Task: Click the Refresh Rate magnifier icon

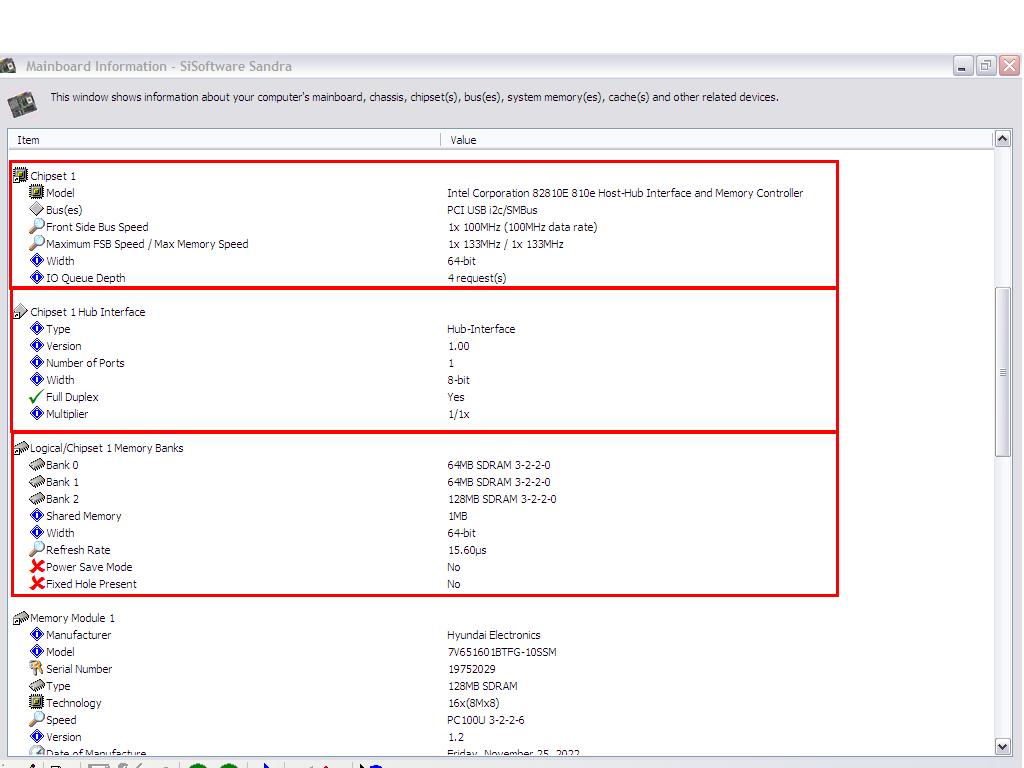Action: (x=37, y=550)
